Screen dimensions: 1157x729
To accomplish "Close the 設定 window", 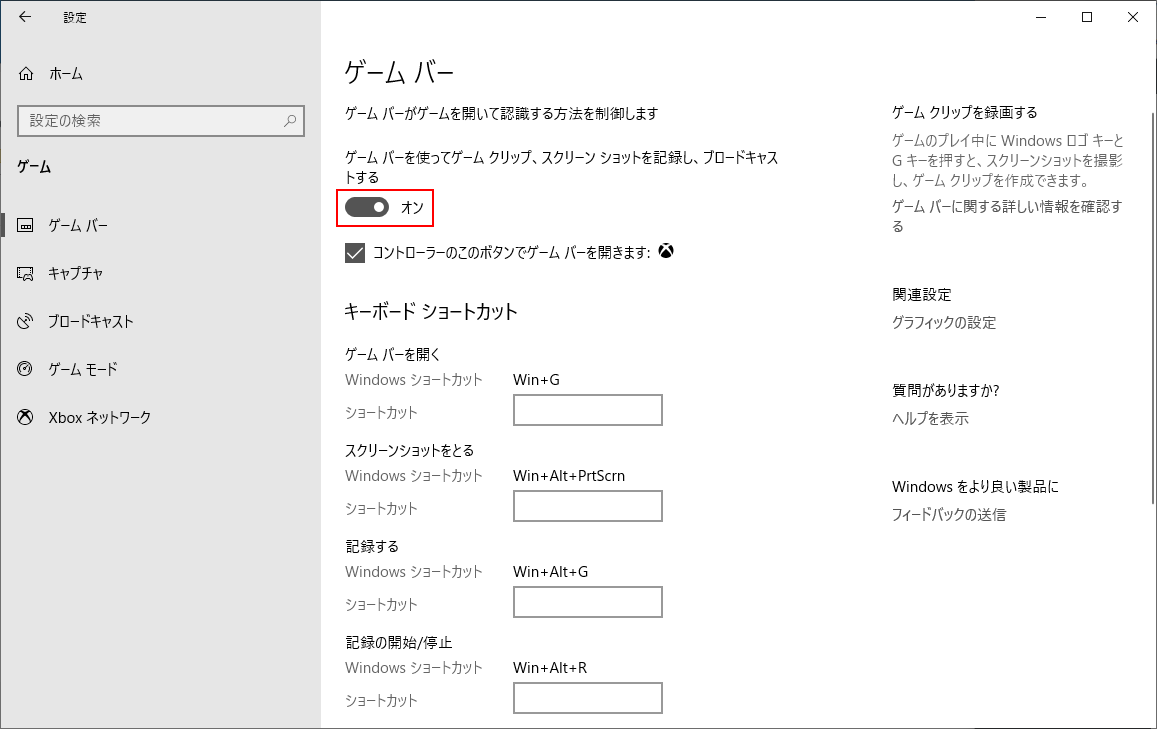I will coord(1133,17).
